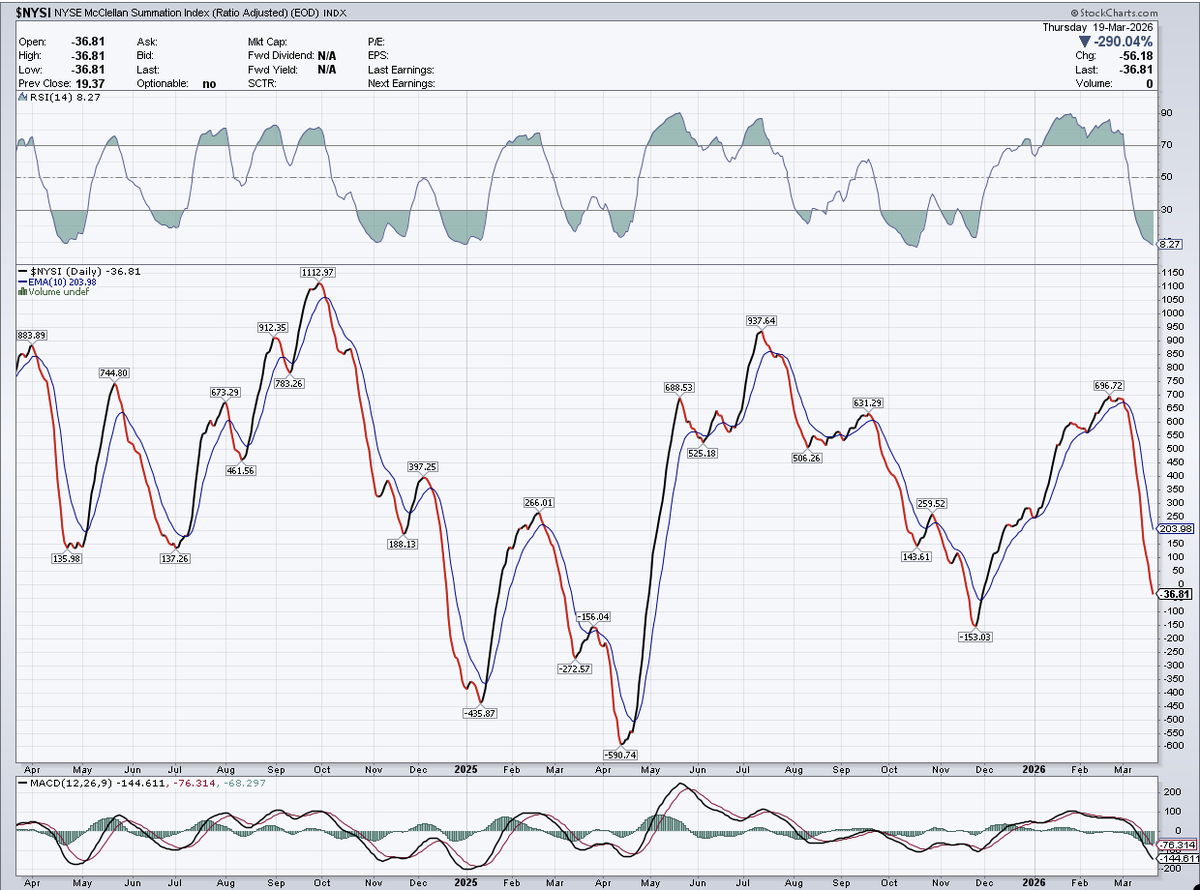Screen dimensions: 1200x890
Task: Click the Volume value 0 in header
Action: (x=1148, y=84)
